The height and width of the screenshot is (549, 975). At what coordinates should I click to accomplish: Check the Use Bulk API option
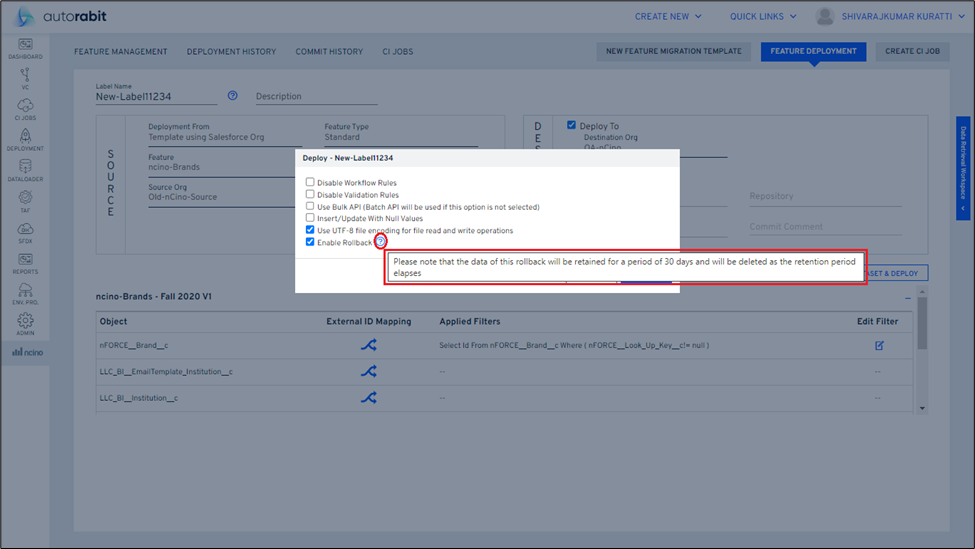(x=310, y=206)
